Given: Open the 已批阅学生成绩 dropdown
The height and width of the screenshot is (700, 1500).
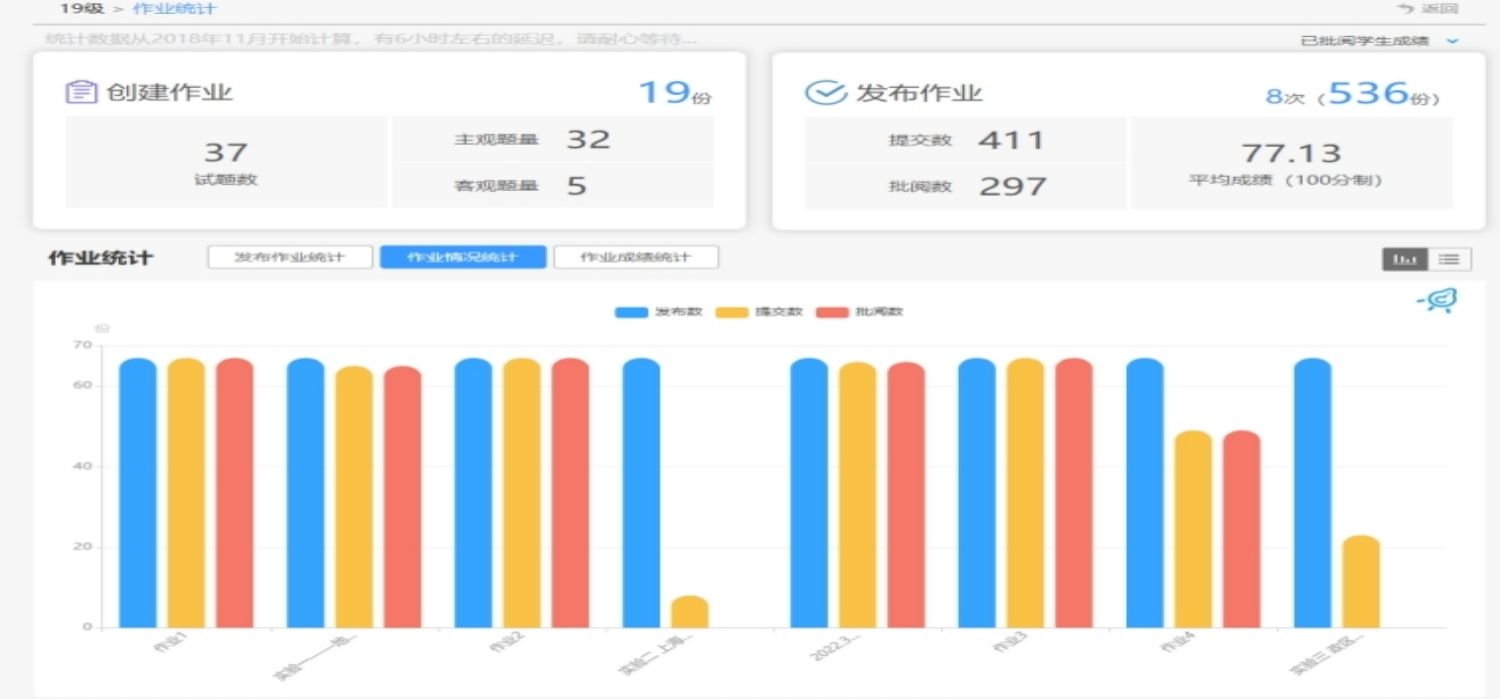Looking at the screenshot, I should (x=1364, y=41).
